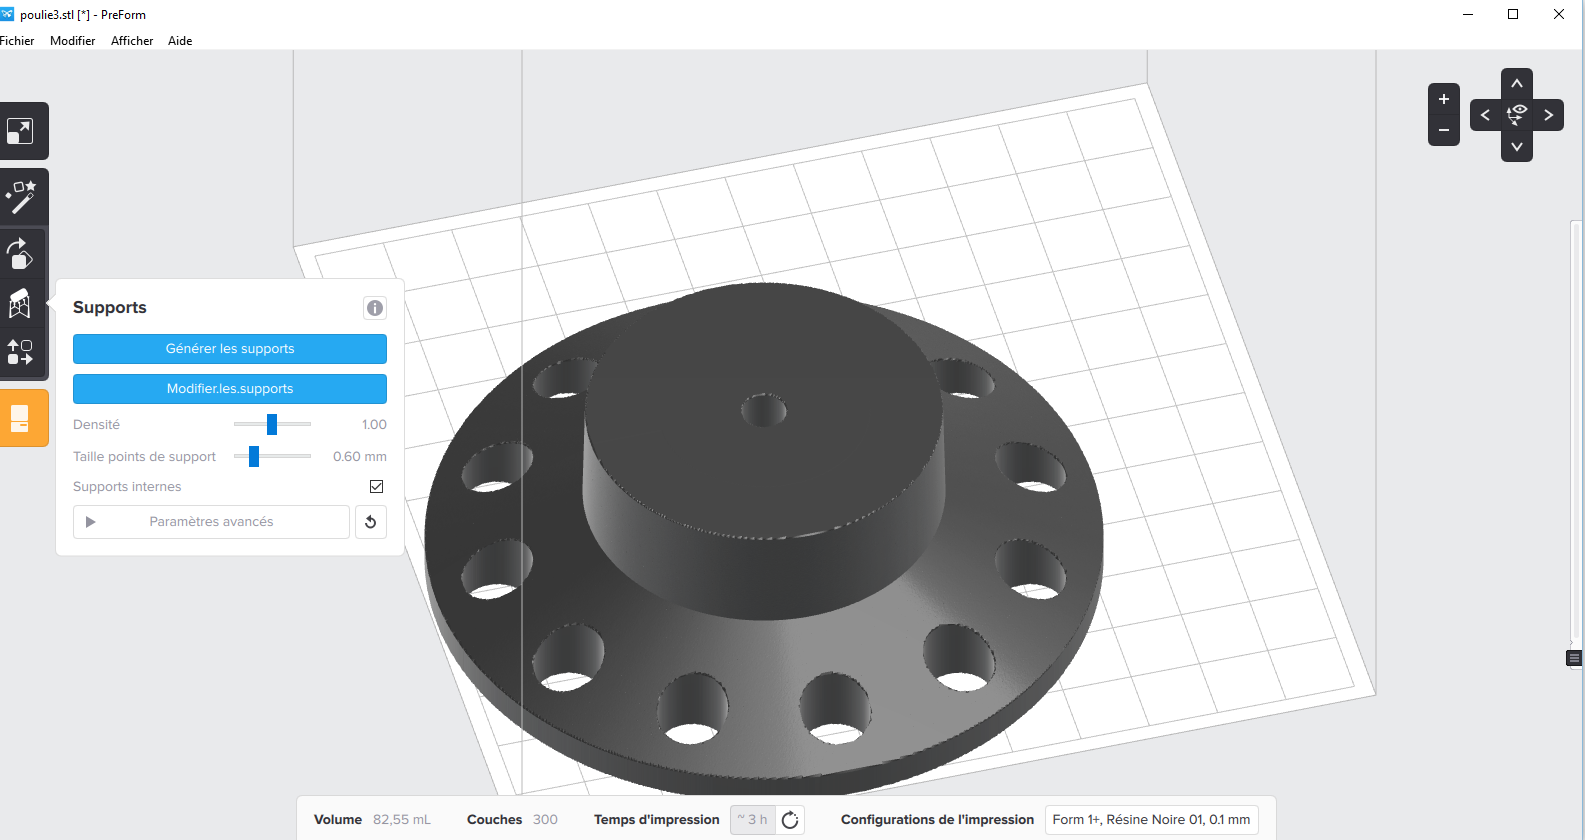Maximize the PreForm window
Image resolution: width=1585 pixels, height=840 pixels.
pos(1513,14)
